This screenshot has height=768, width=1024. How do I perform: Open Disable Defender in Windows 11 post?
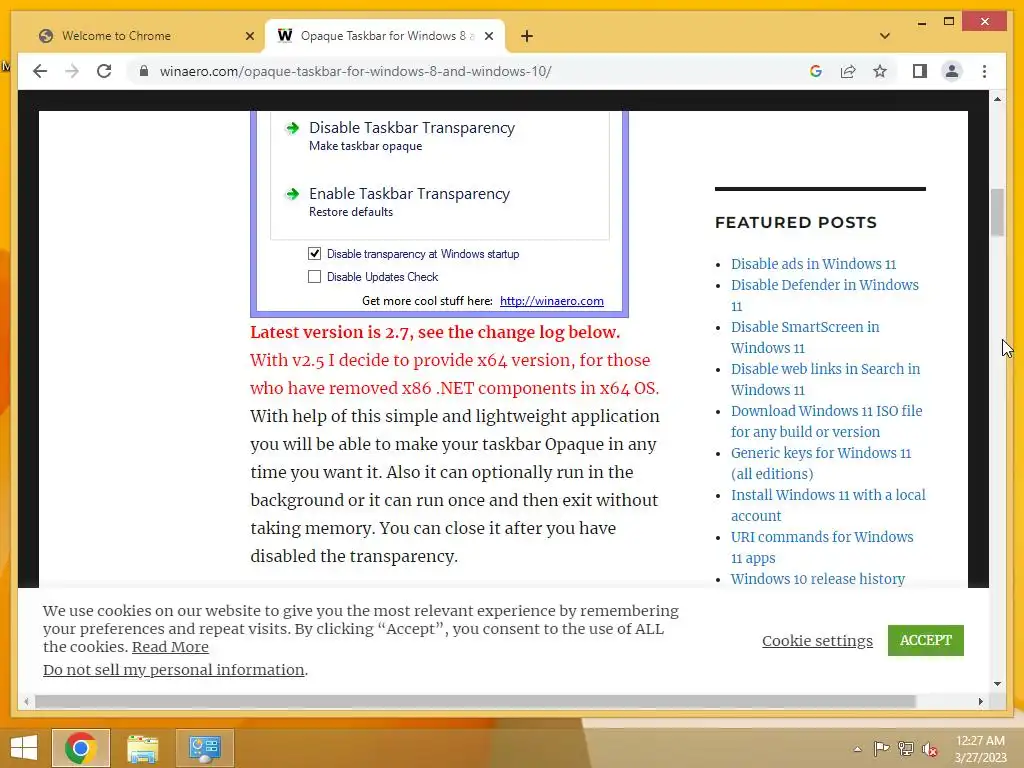tap(825, 295)
